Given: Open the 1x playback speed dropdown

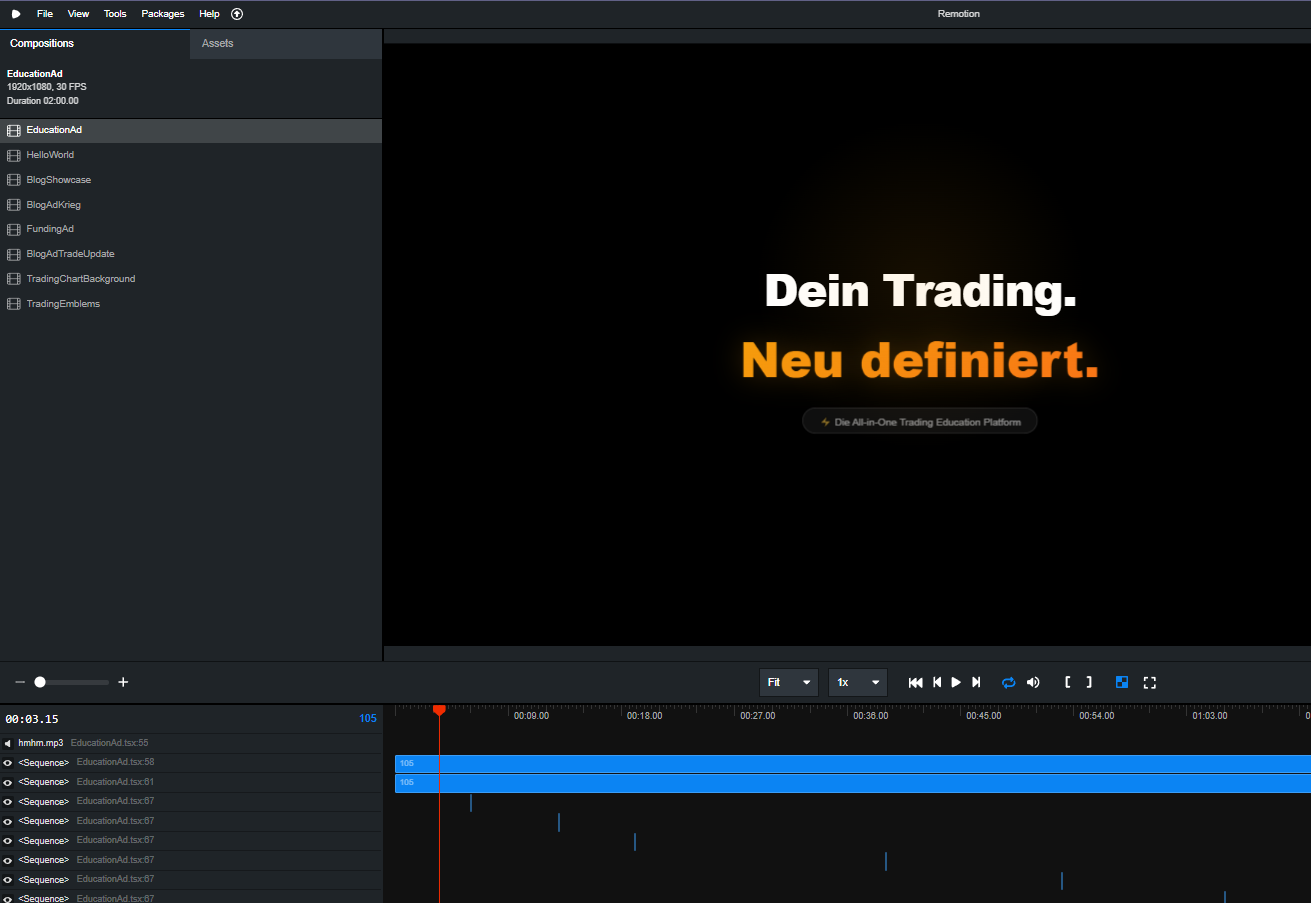Looking at the screenshot, I should pos(857,682).
